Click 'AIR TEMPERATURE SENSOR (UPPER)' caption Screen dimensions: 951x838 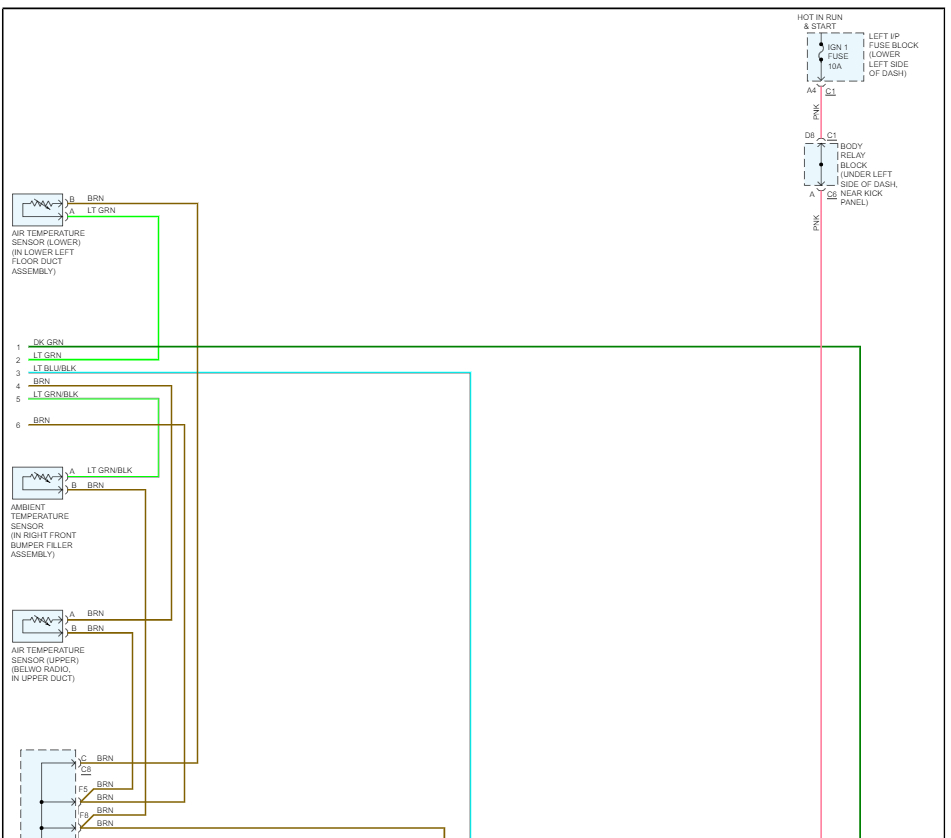[47, 664]
